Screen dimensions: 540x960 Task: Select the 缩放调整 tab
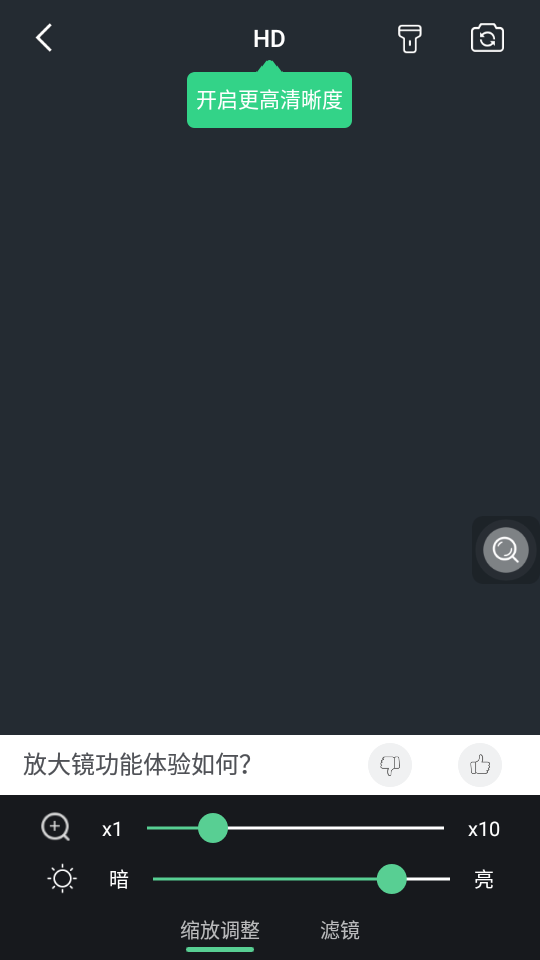[220, 931]
